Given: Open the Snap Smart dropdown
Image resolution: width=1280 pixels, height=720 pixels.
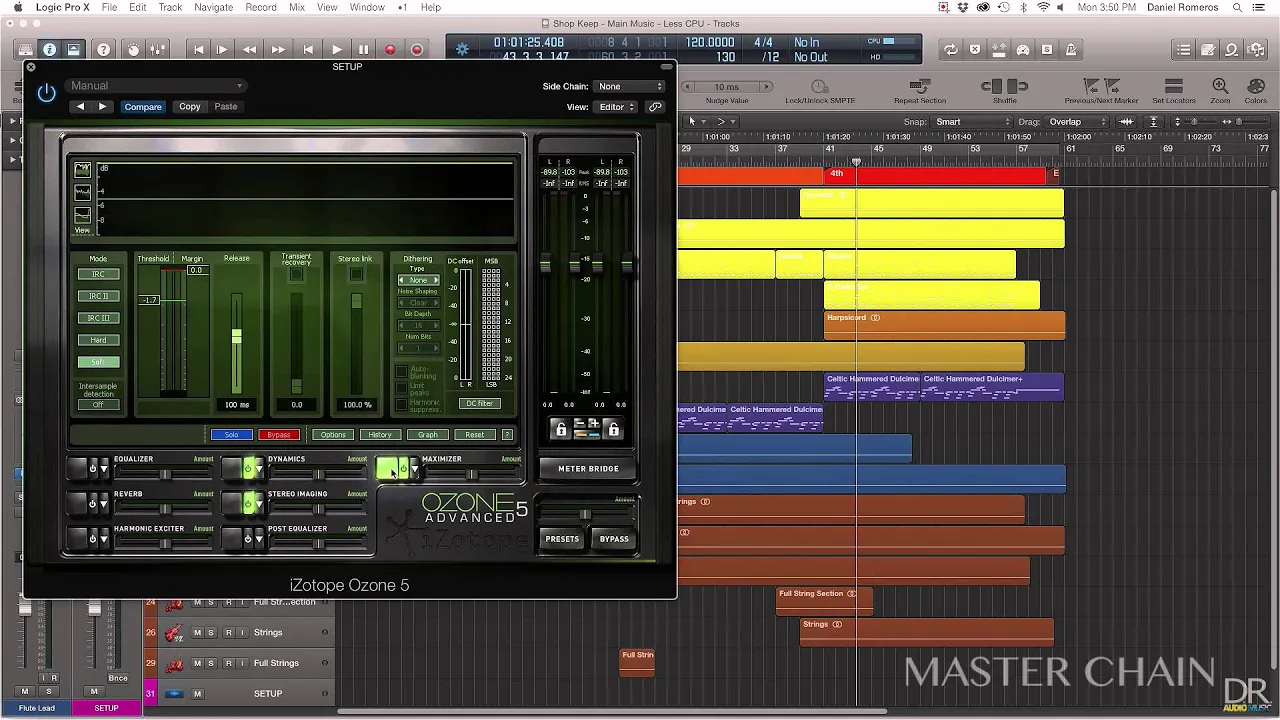Looking at the screenshot, I should click(x=972, y=122).
